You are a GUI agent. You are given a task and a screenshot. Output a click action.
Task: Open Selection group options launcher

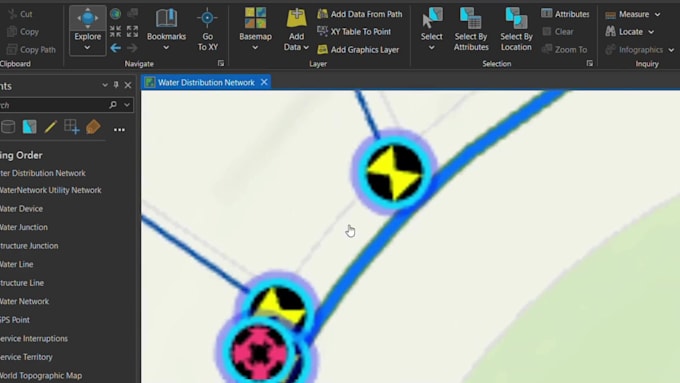click(x=589, y=63)
